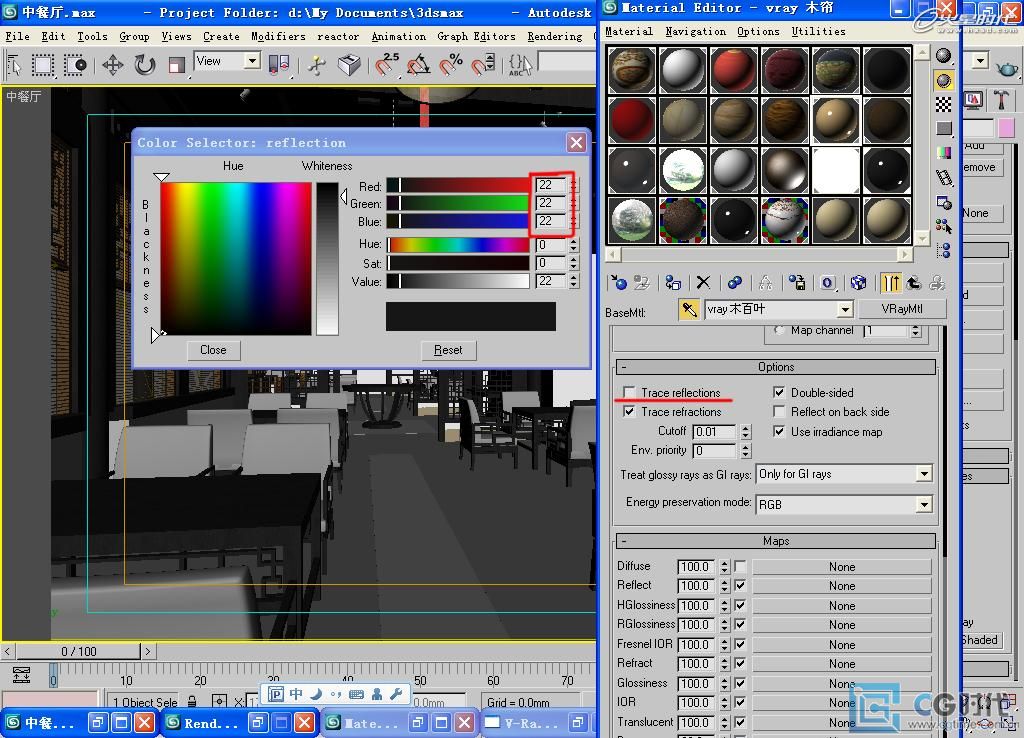Image resolution: width=1024 pixels, height=738 pixels.
Task: Pick material from object with eyedropper
Action: click(x=690, y=310)
